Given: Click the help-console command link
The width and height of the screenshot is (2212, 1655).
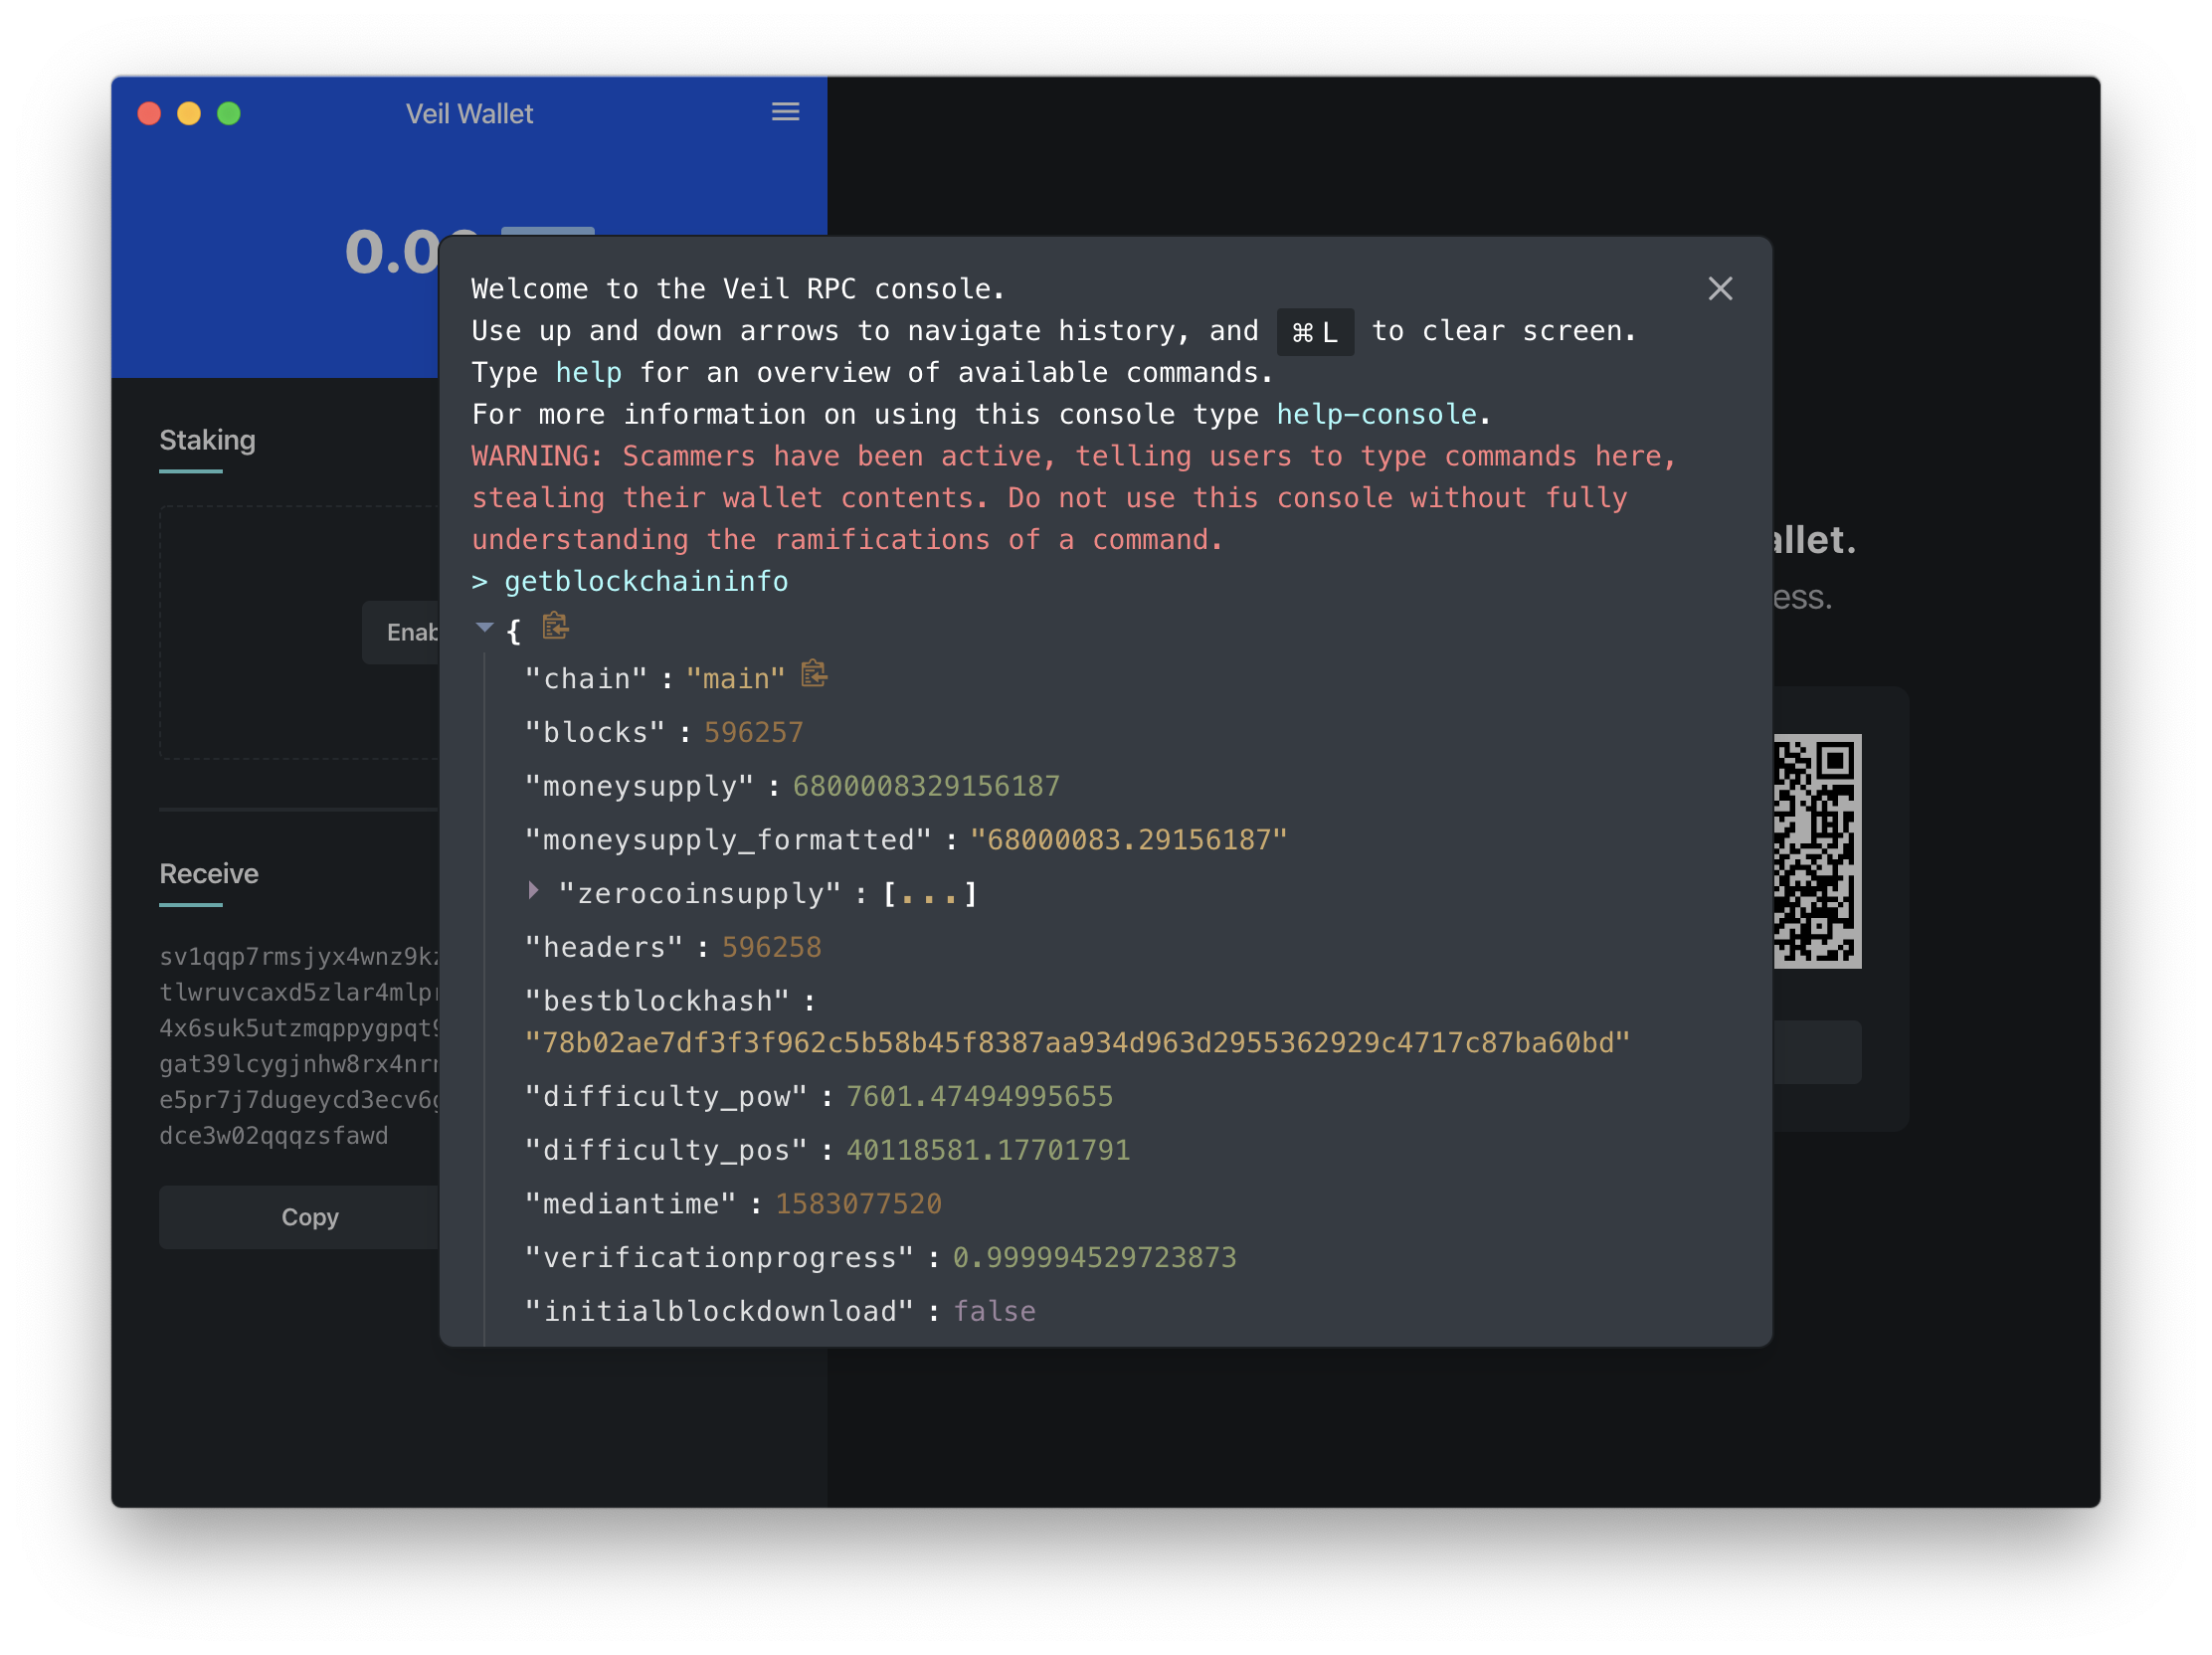Looking at the screenshot, I should (1376, 415).
